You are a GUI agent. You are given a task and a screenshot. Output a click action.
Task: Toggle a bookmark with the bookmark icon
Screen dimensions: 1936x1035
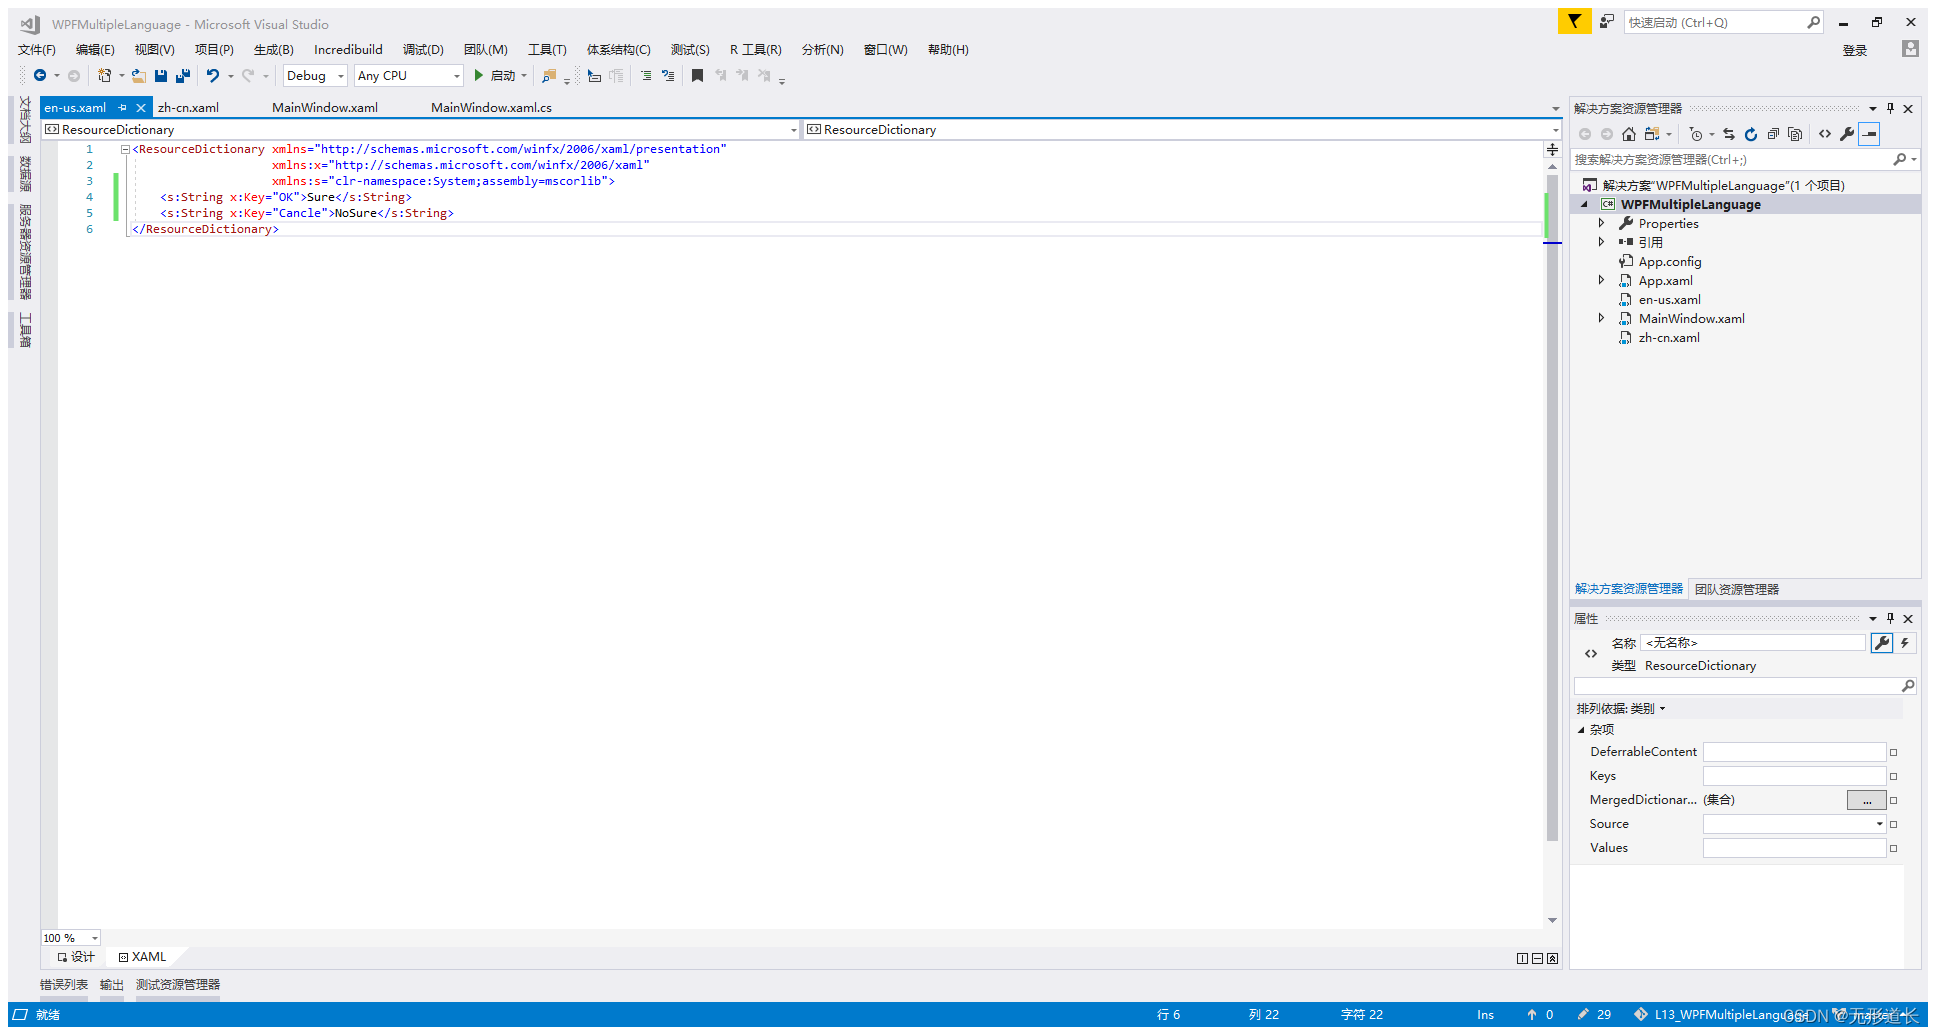tap(698, 75)
